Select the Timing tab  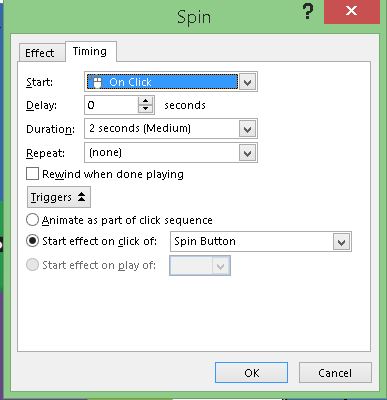[x=90, y=51]
